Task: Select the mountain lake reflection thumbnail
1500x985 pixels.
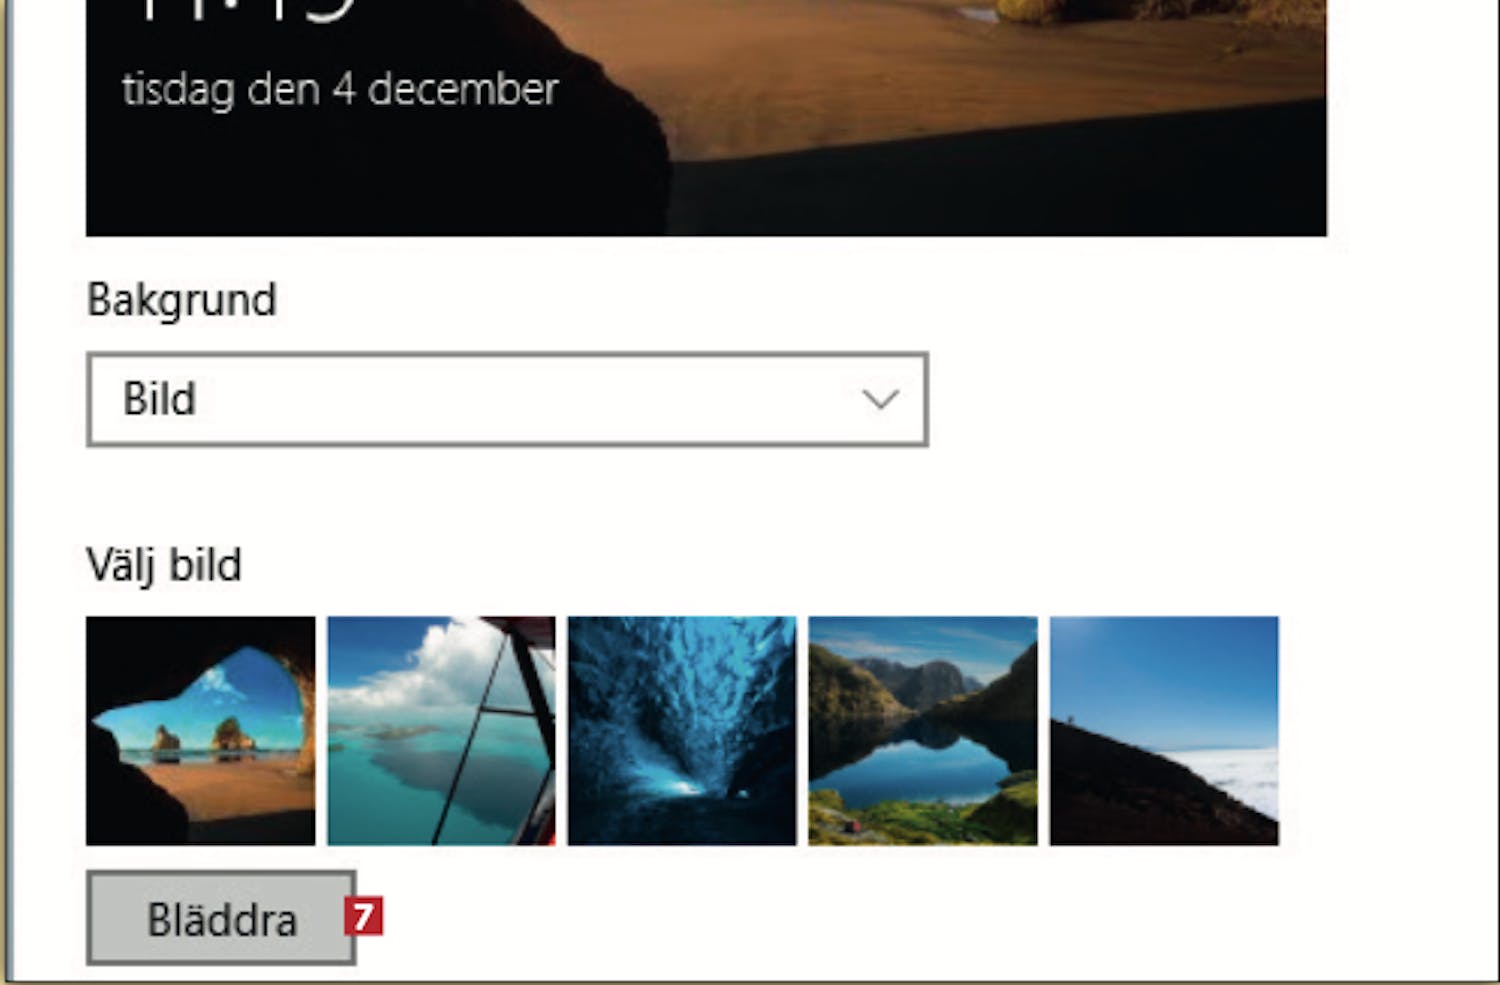Action: coord(923,731)
